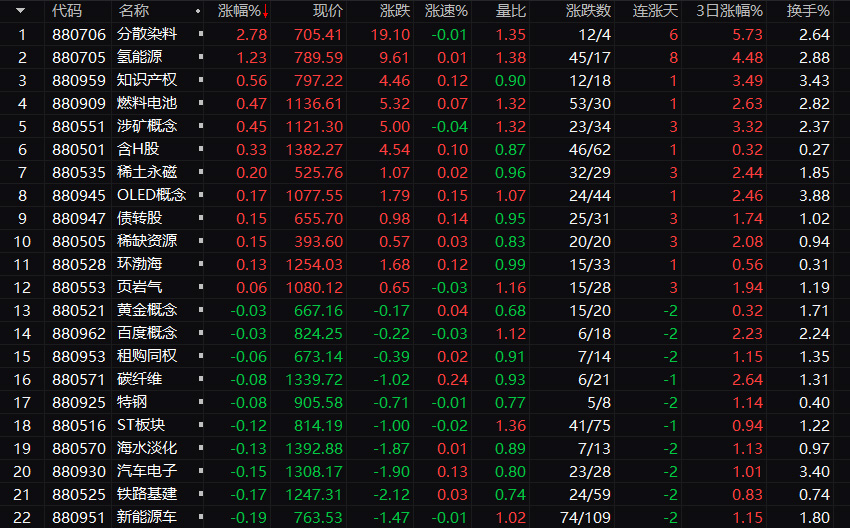
Task: Select the 知识产权 sector name
Action: (x=147, y=80)
